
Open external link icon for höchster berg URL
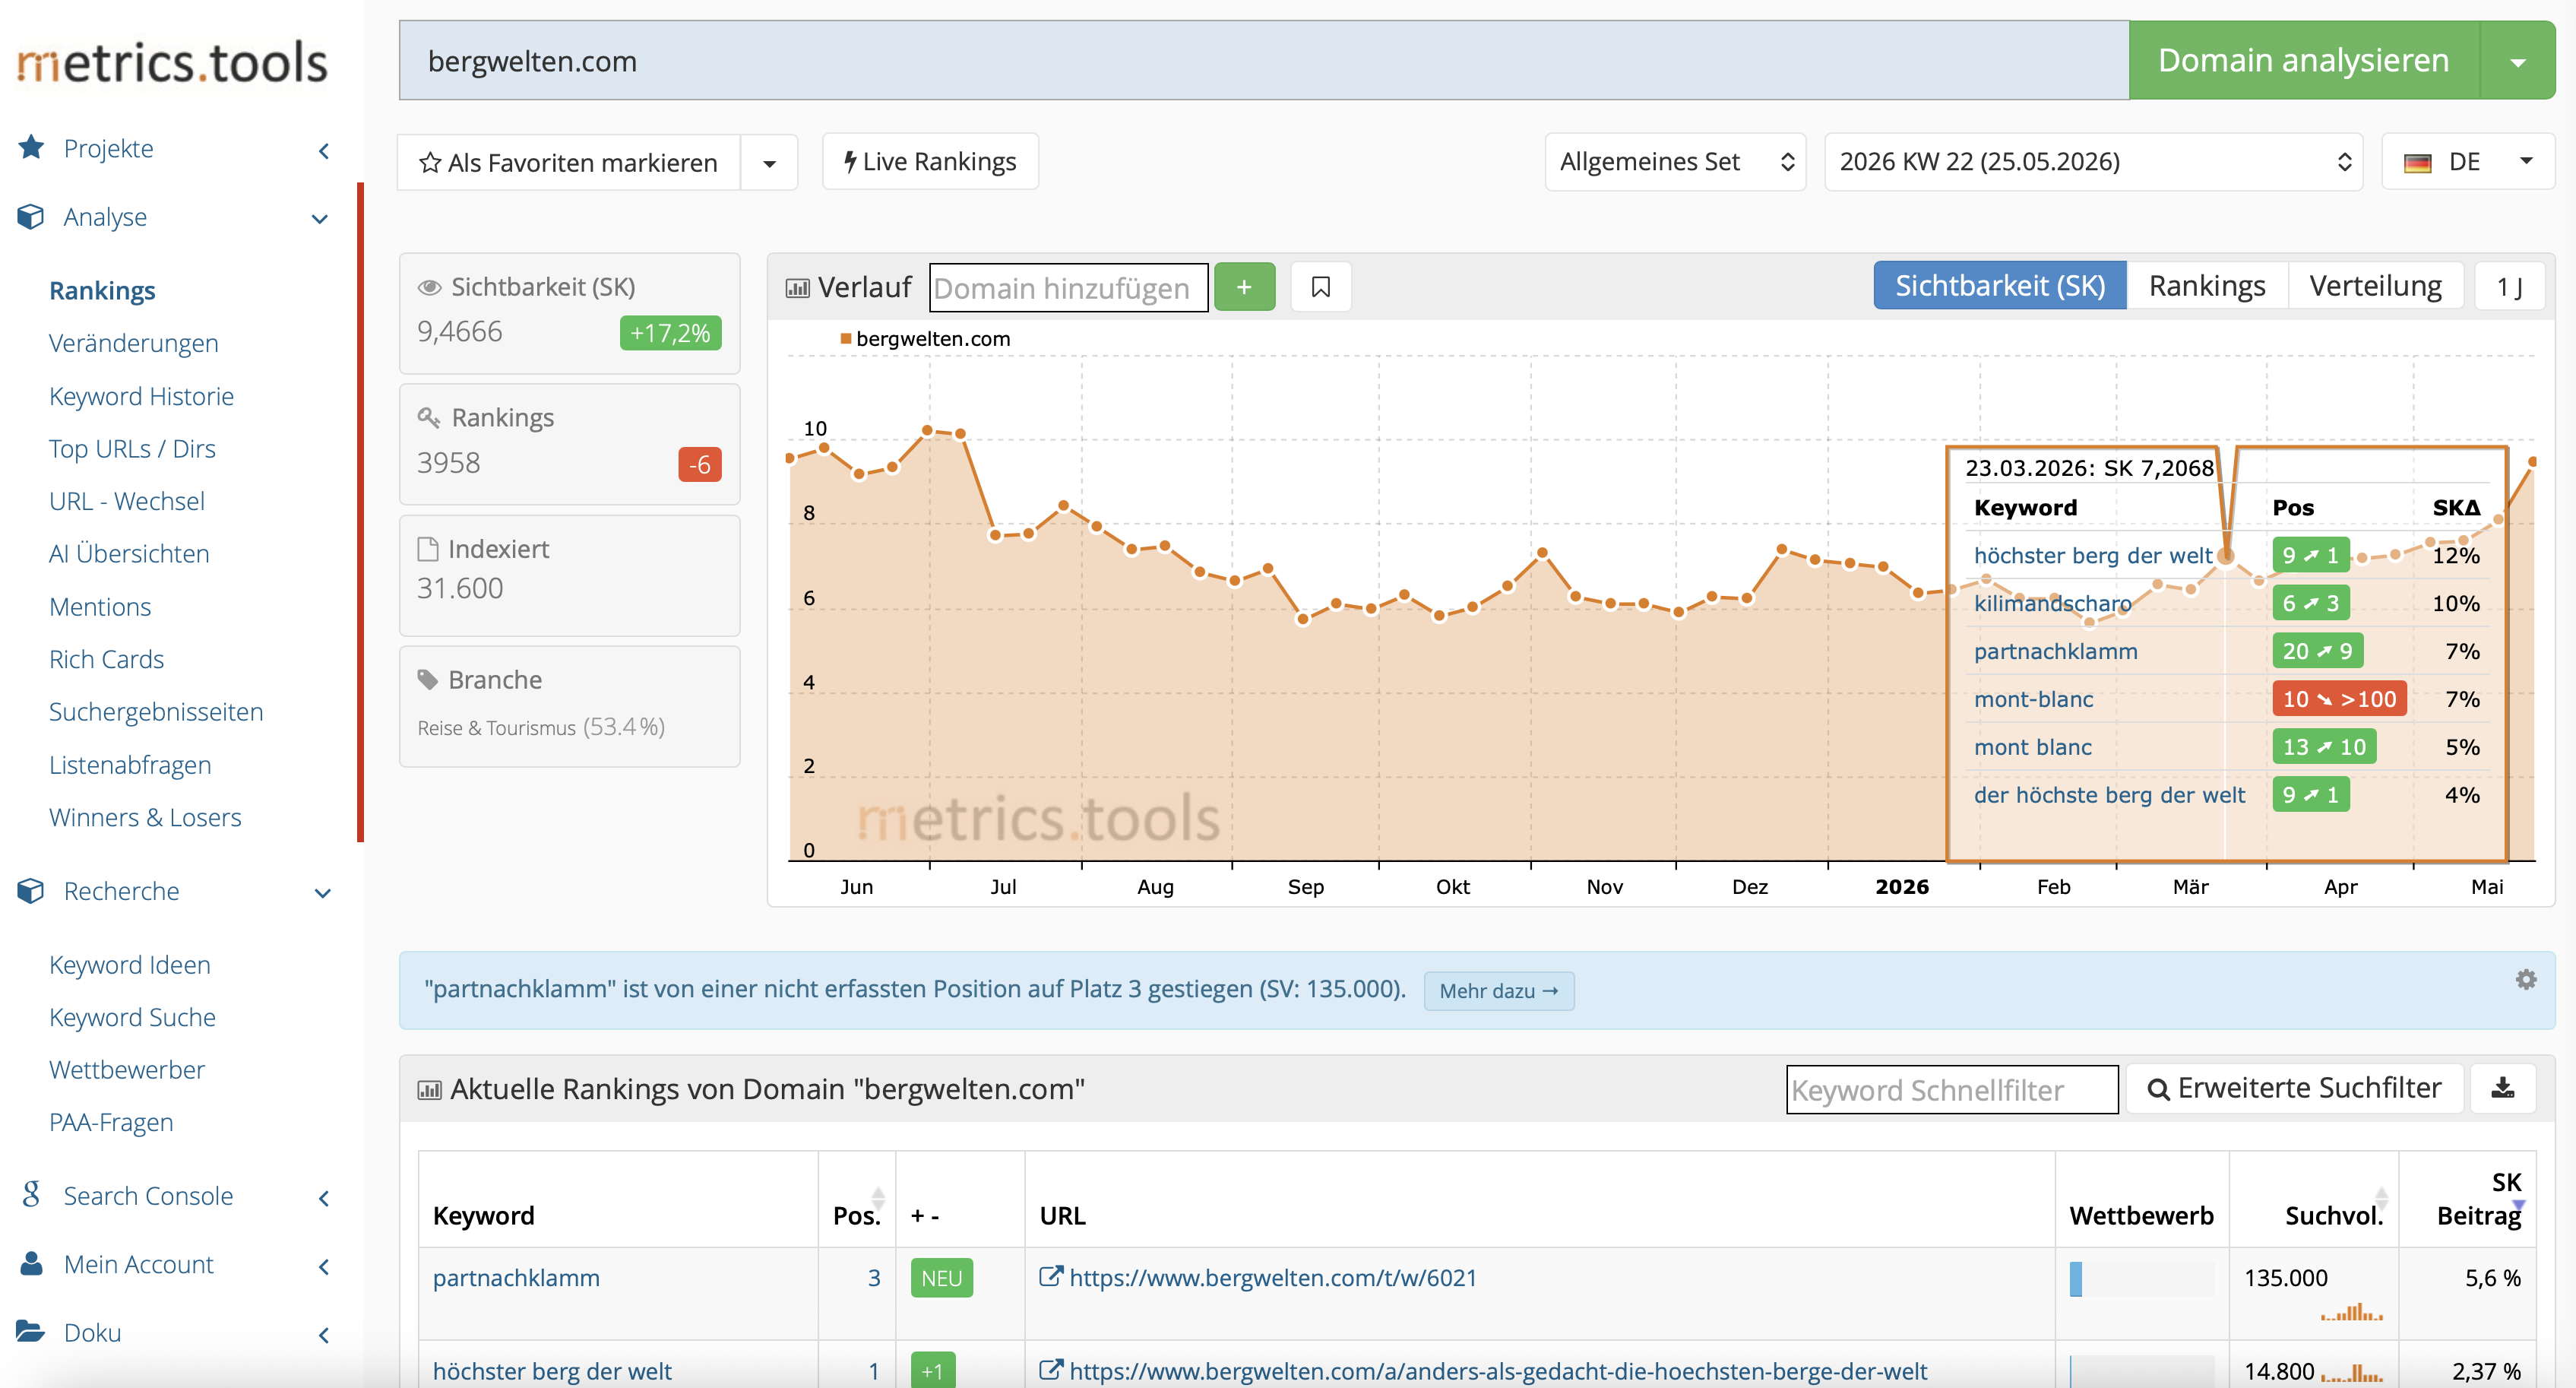pos(1051,1370)
